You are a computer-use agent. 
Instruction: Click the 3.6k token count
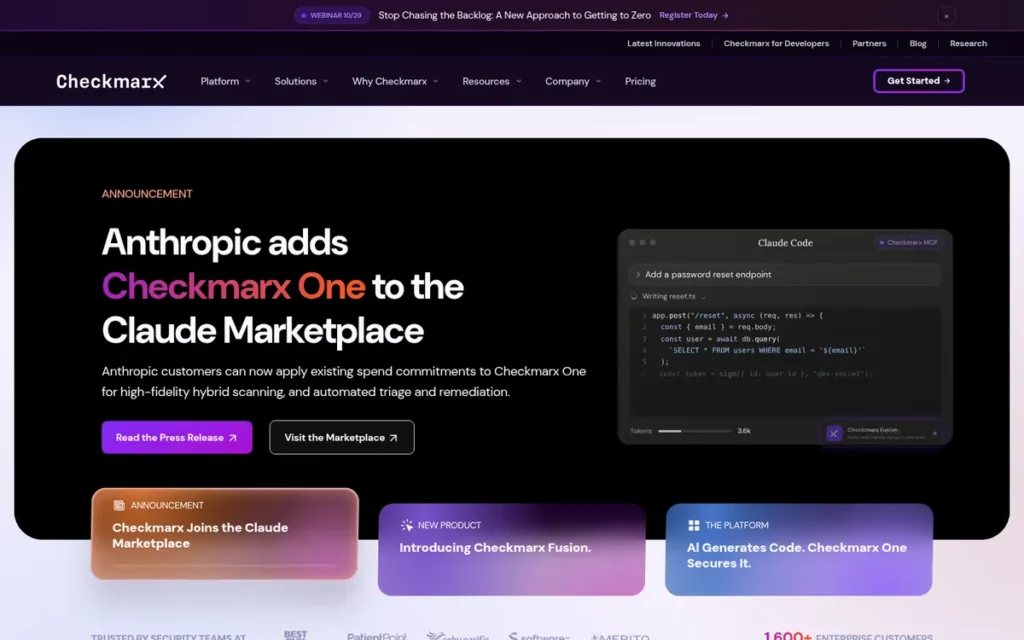pyautogui.click(x=744, y=431)
